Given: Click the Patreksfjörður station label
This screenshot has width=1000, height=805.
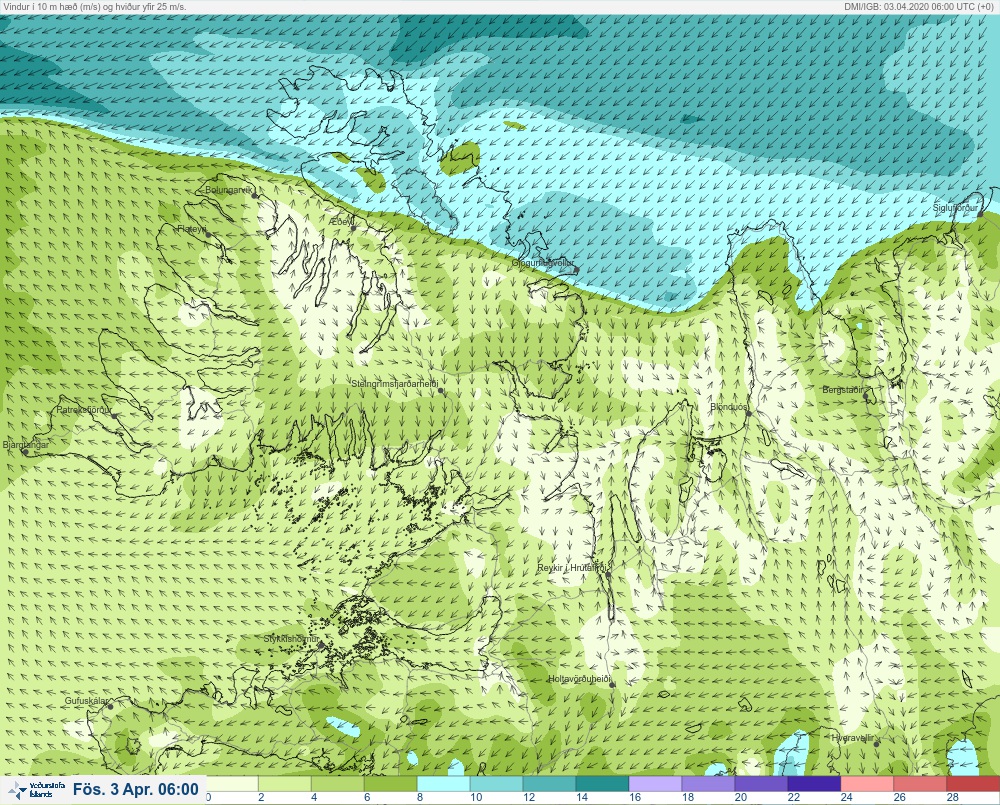Looking at the screenshot, I should 84,410.
